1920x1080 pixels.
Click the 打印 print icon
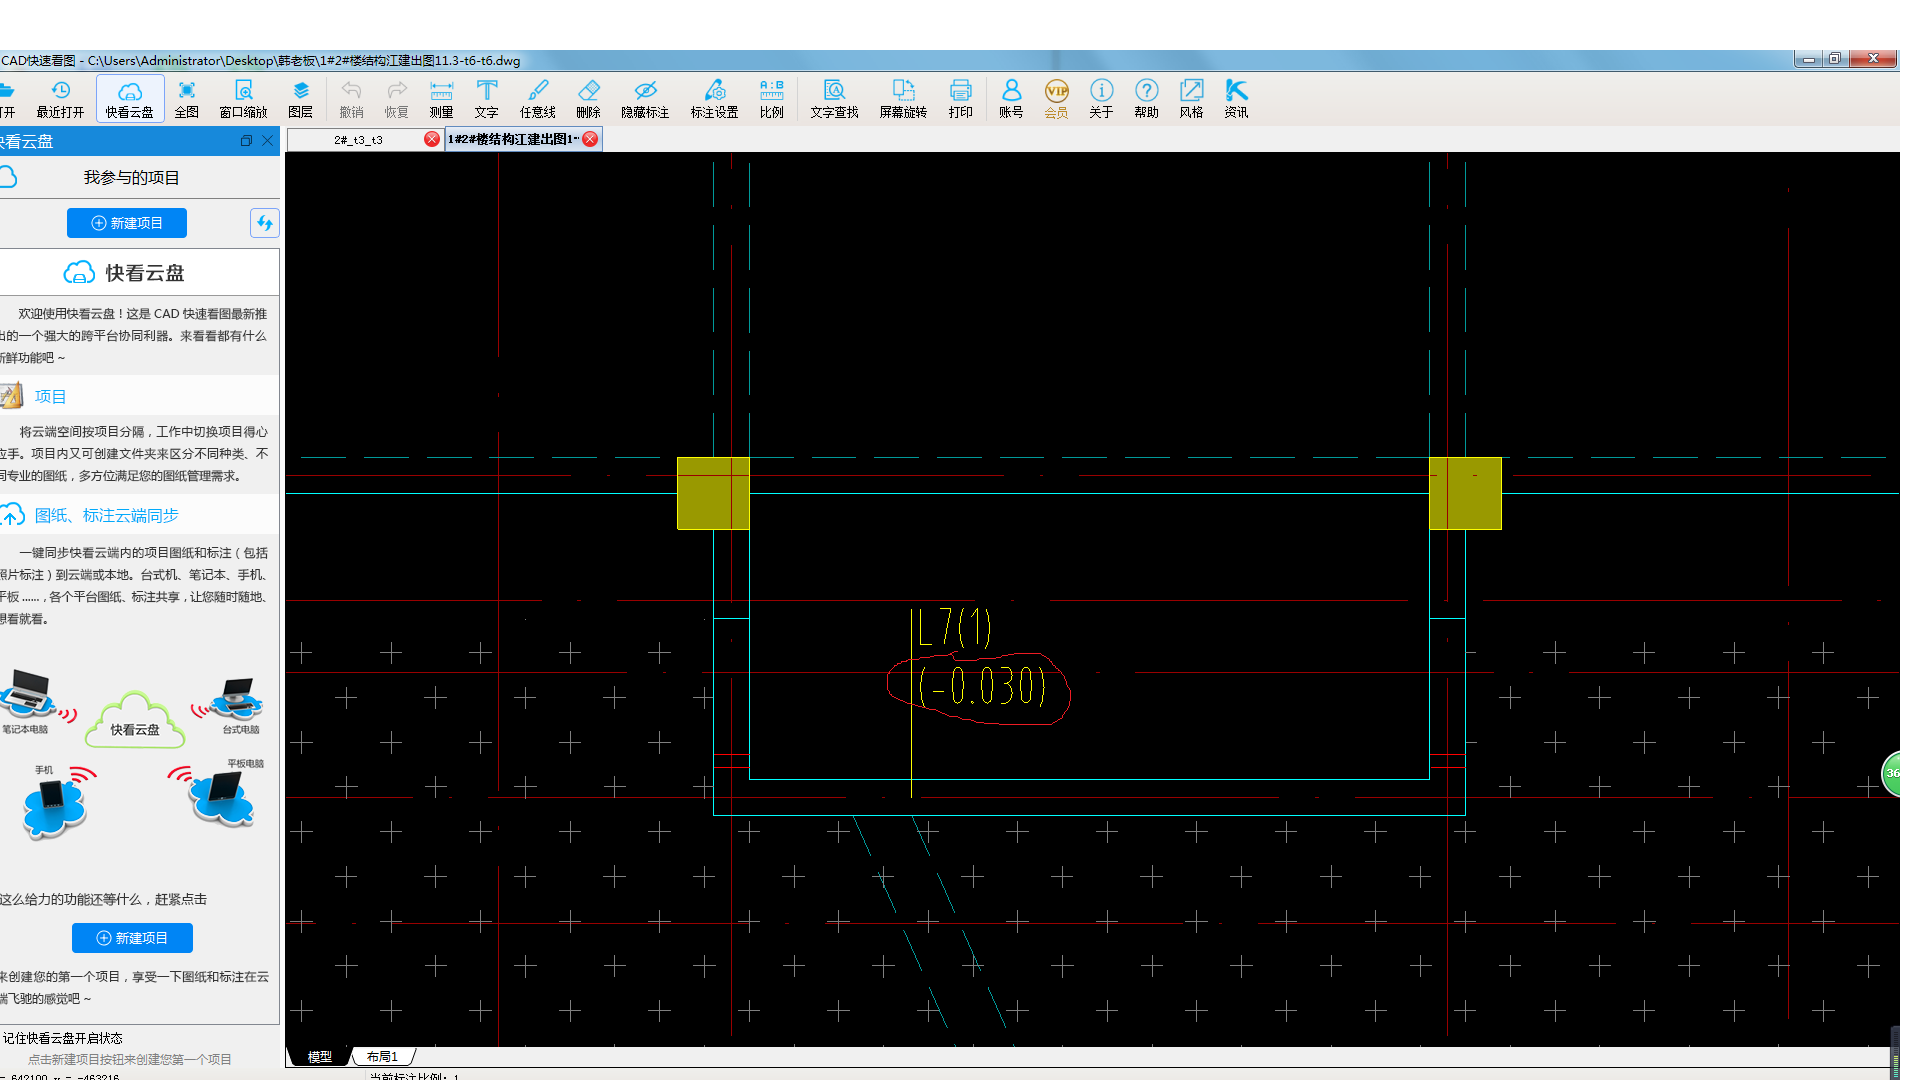point(961,99)
